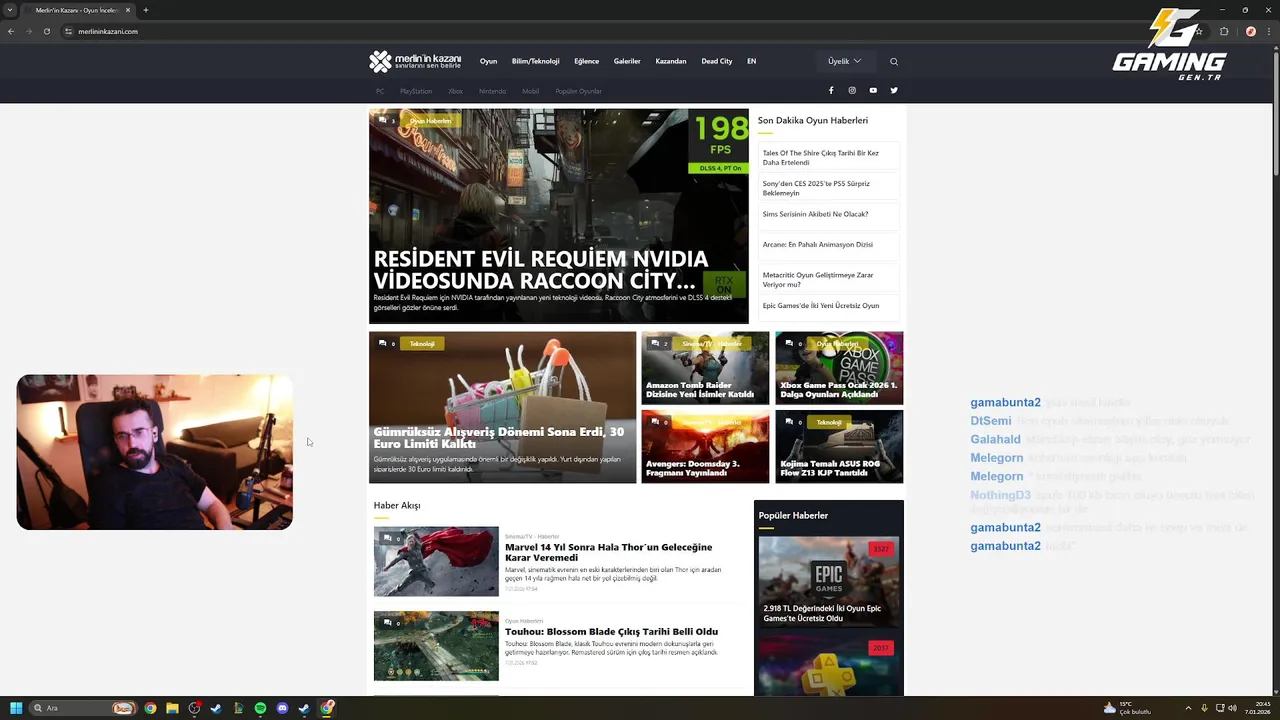The height and width of the screenshot is (720, 1280).
Task: Click Oyun Haberleri tag on main banner
Action: [x=430, y=121]
